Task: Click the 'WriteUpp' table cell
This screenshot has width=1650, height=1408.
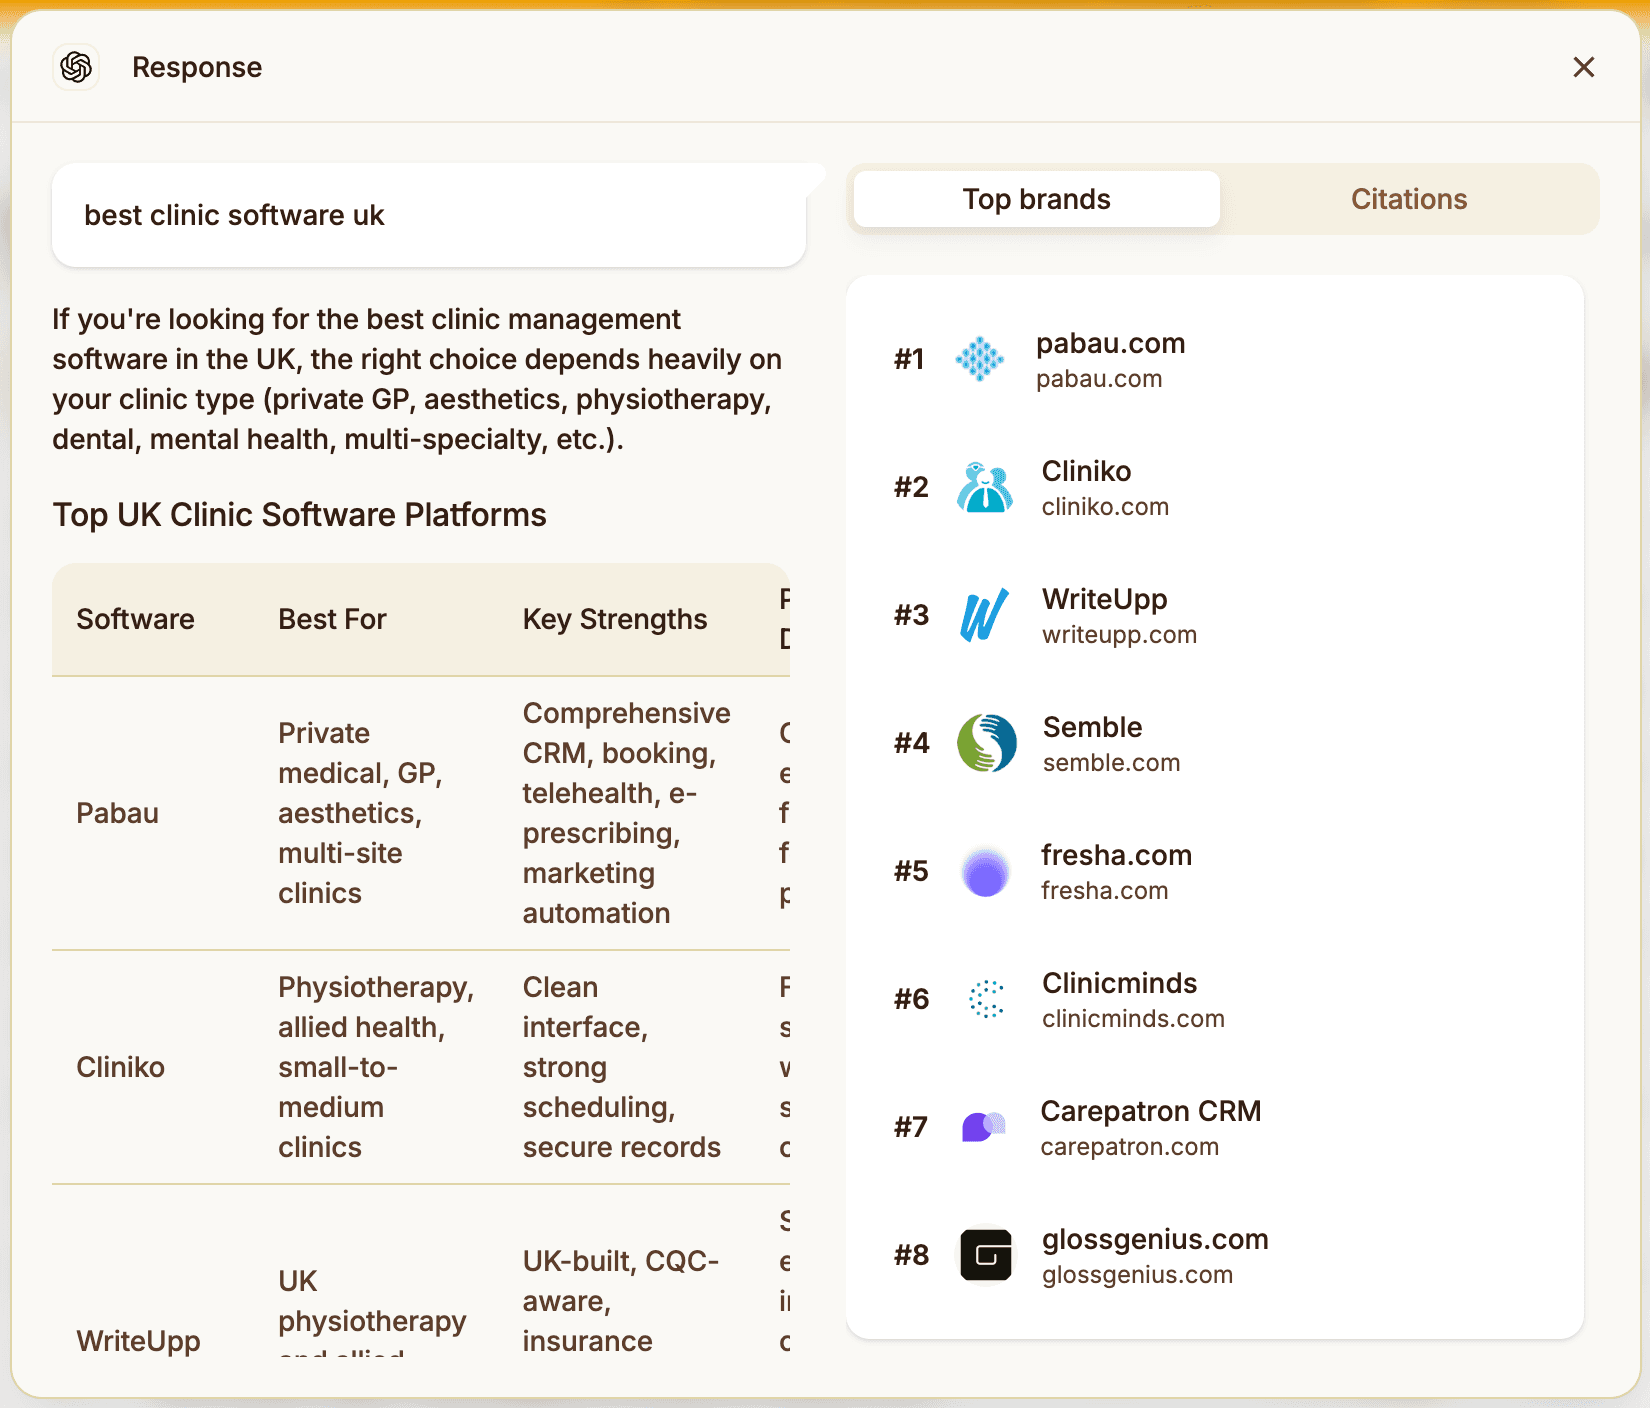Action: click(x=138, y=1341)
